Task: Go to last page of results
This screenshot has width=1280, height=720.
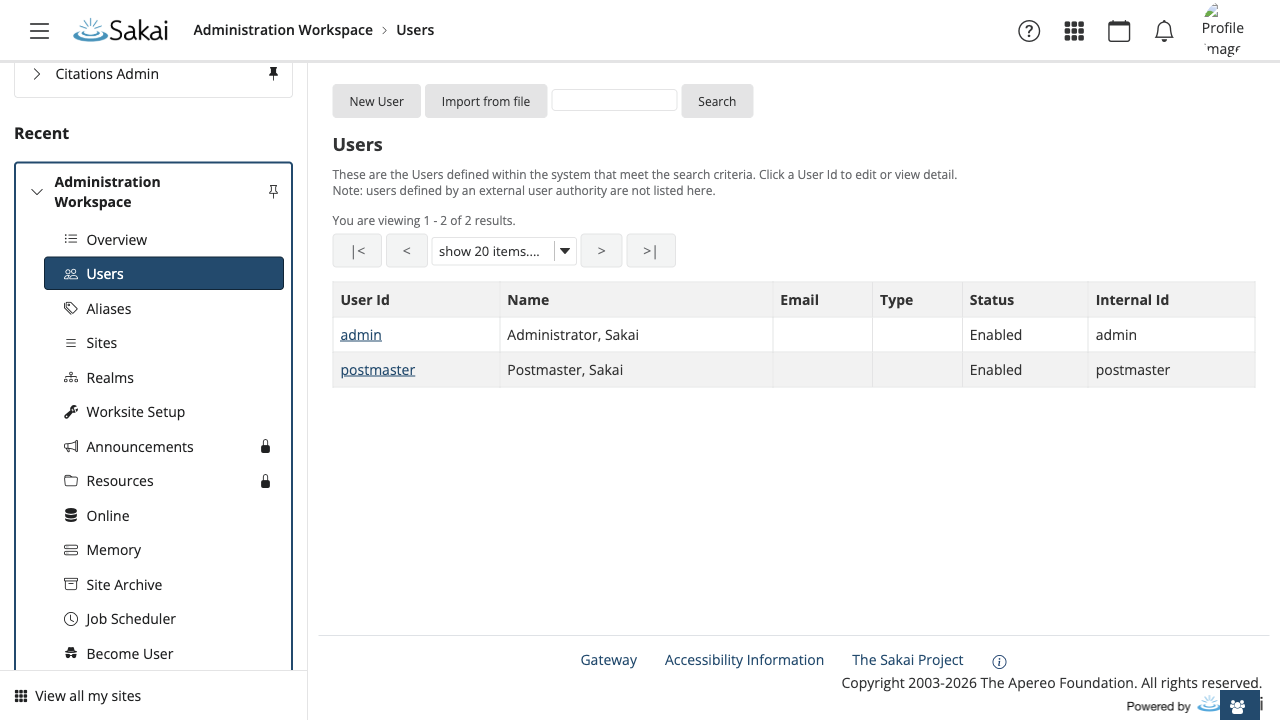Action: point(651,251)
